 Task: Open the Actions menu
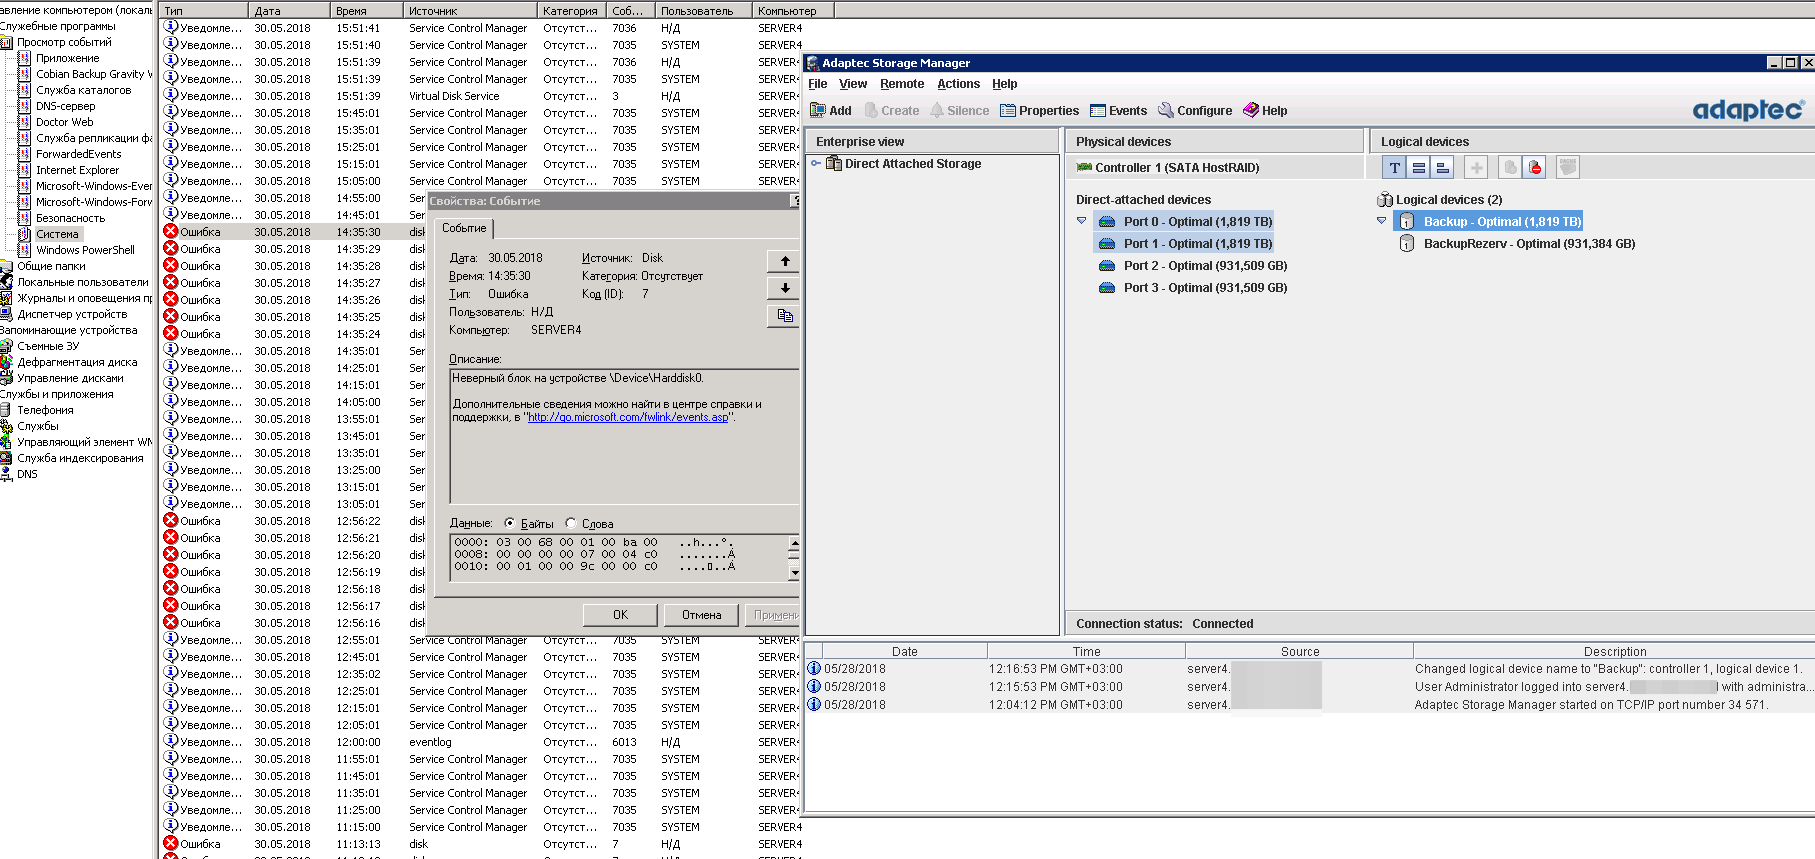coord(958,84)
